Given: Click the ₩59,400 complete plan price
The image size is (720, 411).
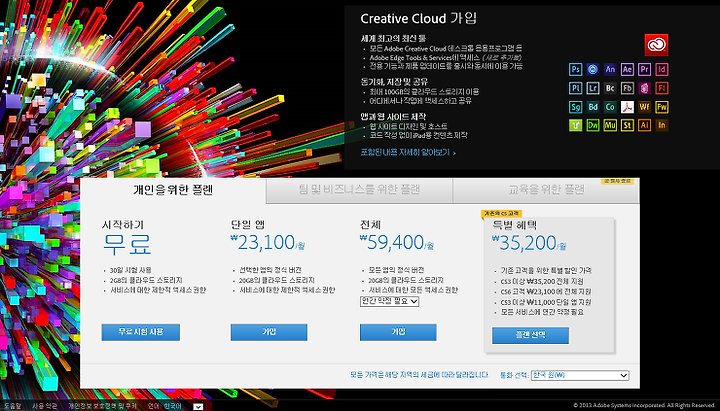Looking at the screenshot, I should 397,242.
